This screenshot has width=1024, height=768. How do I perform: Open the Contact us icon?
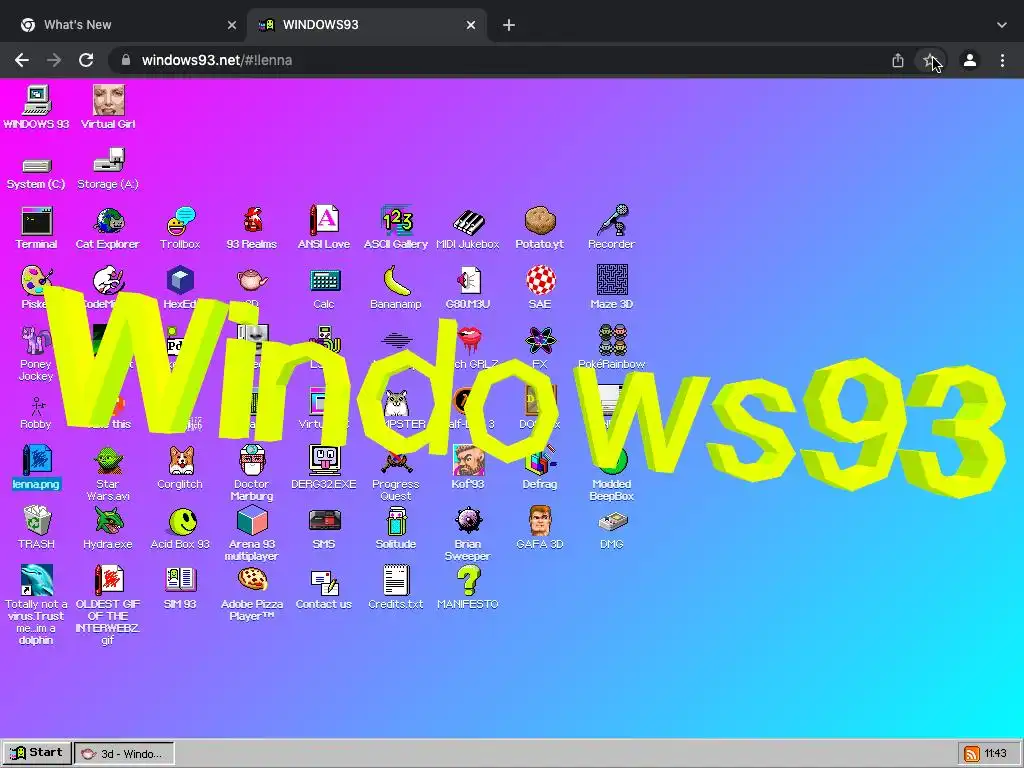pyautogui.click(x=324, y=589)
